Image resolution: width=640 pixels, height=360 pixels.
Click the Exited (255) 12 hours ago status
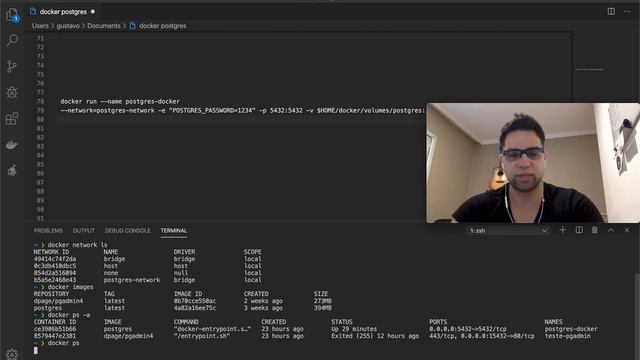375,336
